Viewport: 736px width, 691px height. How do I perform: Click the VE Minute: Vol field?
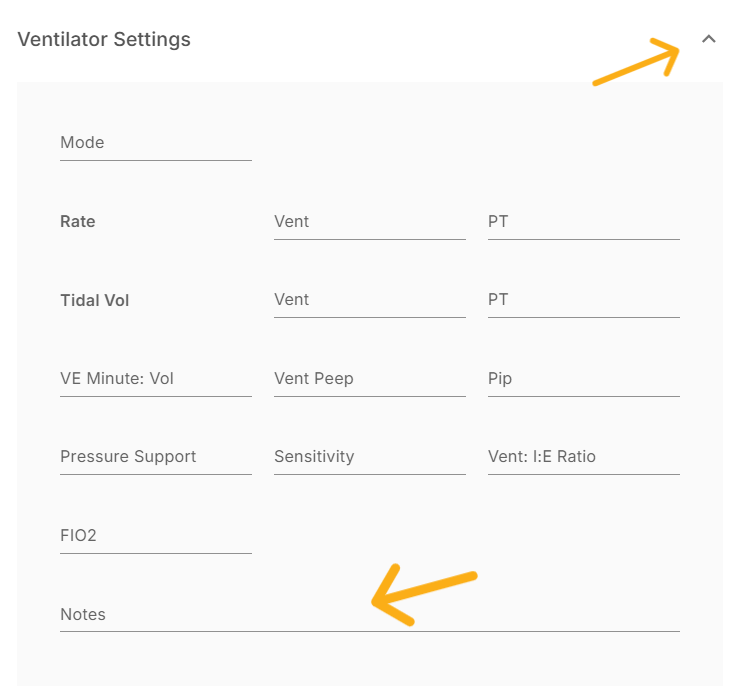click(155, 379)
